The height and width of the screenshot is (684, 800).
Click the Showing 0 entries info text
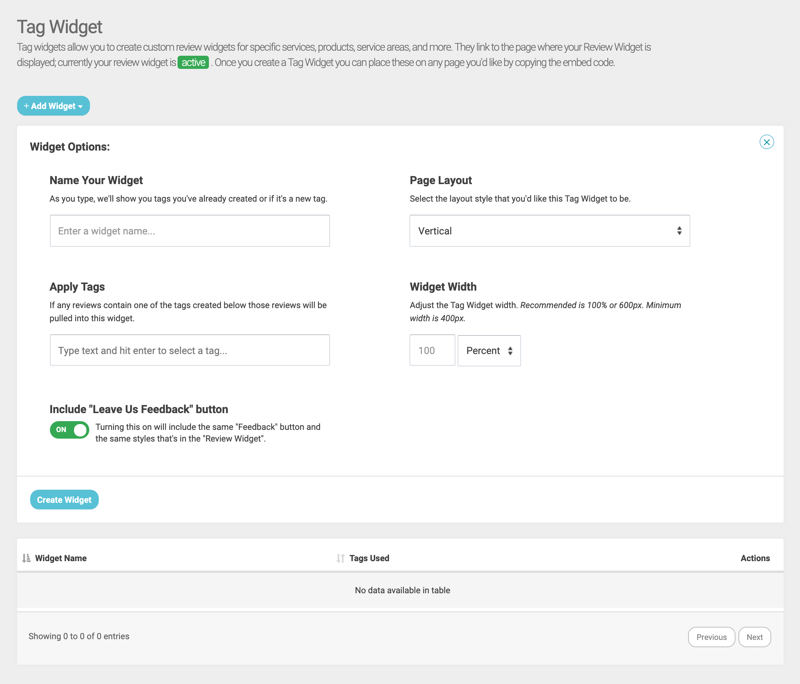point(79,636)
